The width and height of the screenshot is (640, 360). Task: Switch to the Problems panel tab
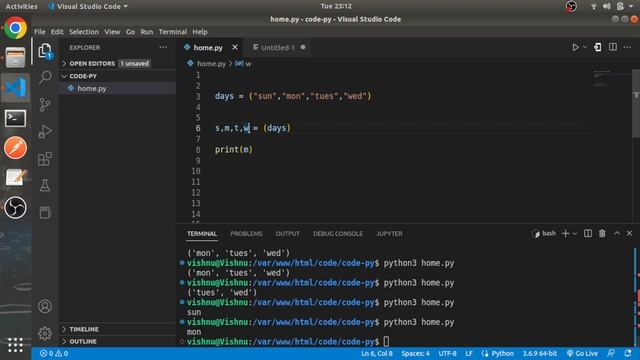click(246, 233)
